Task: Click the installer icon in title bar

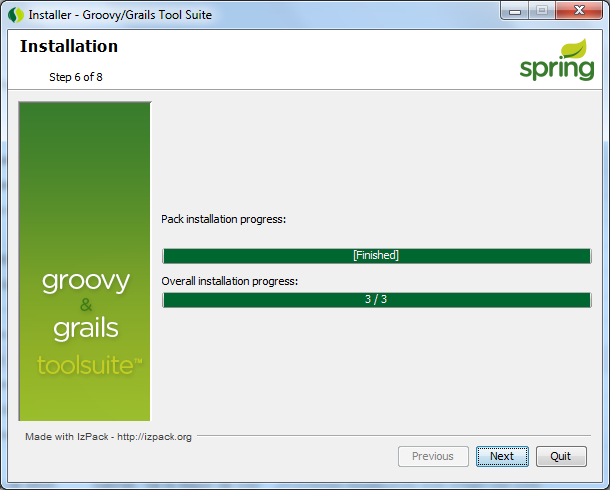Action: click(15, 15)
